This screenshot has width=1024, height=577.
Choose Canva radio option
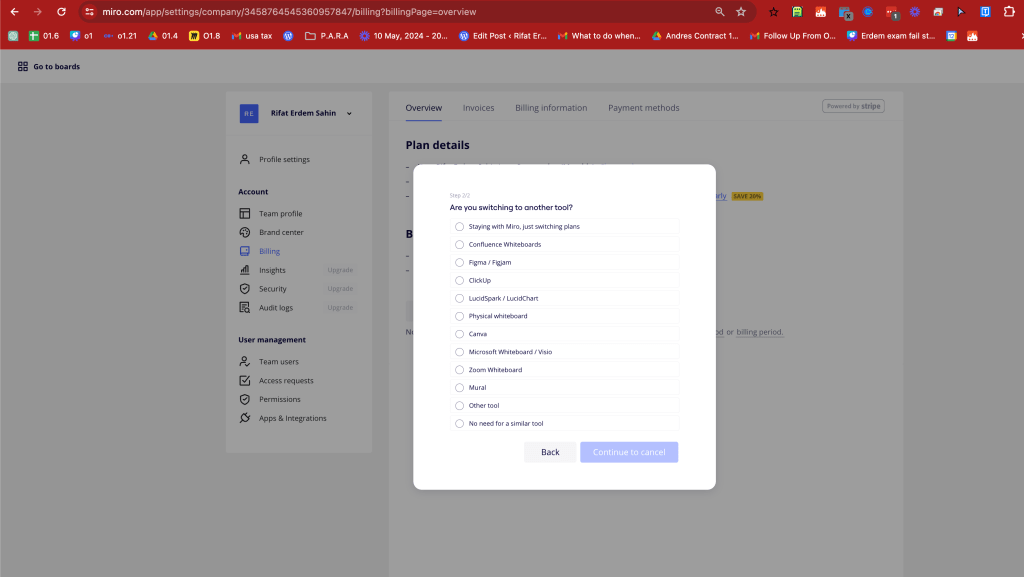pyautogui.click(x=459, y=334)
